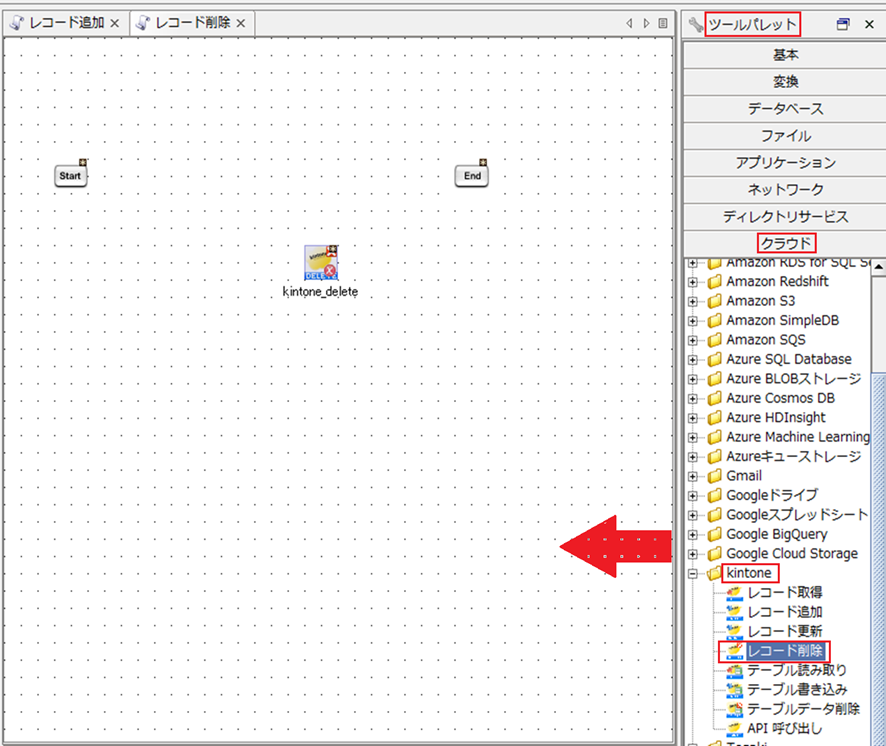Image resolution: width=886 pixels, height=746 pixels.
Task: Expand the Google Cloud Storage node
Action: 693,554
